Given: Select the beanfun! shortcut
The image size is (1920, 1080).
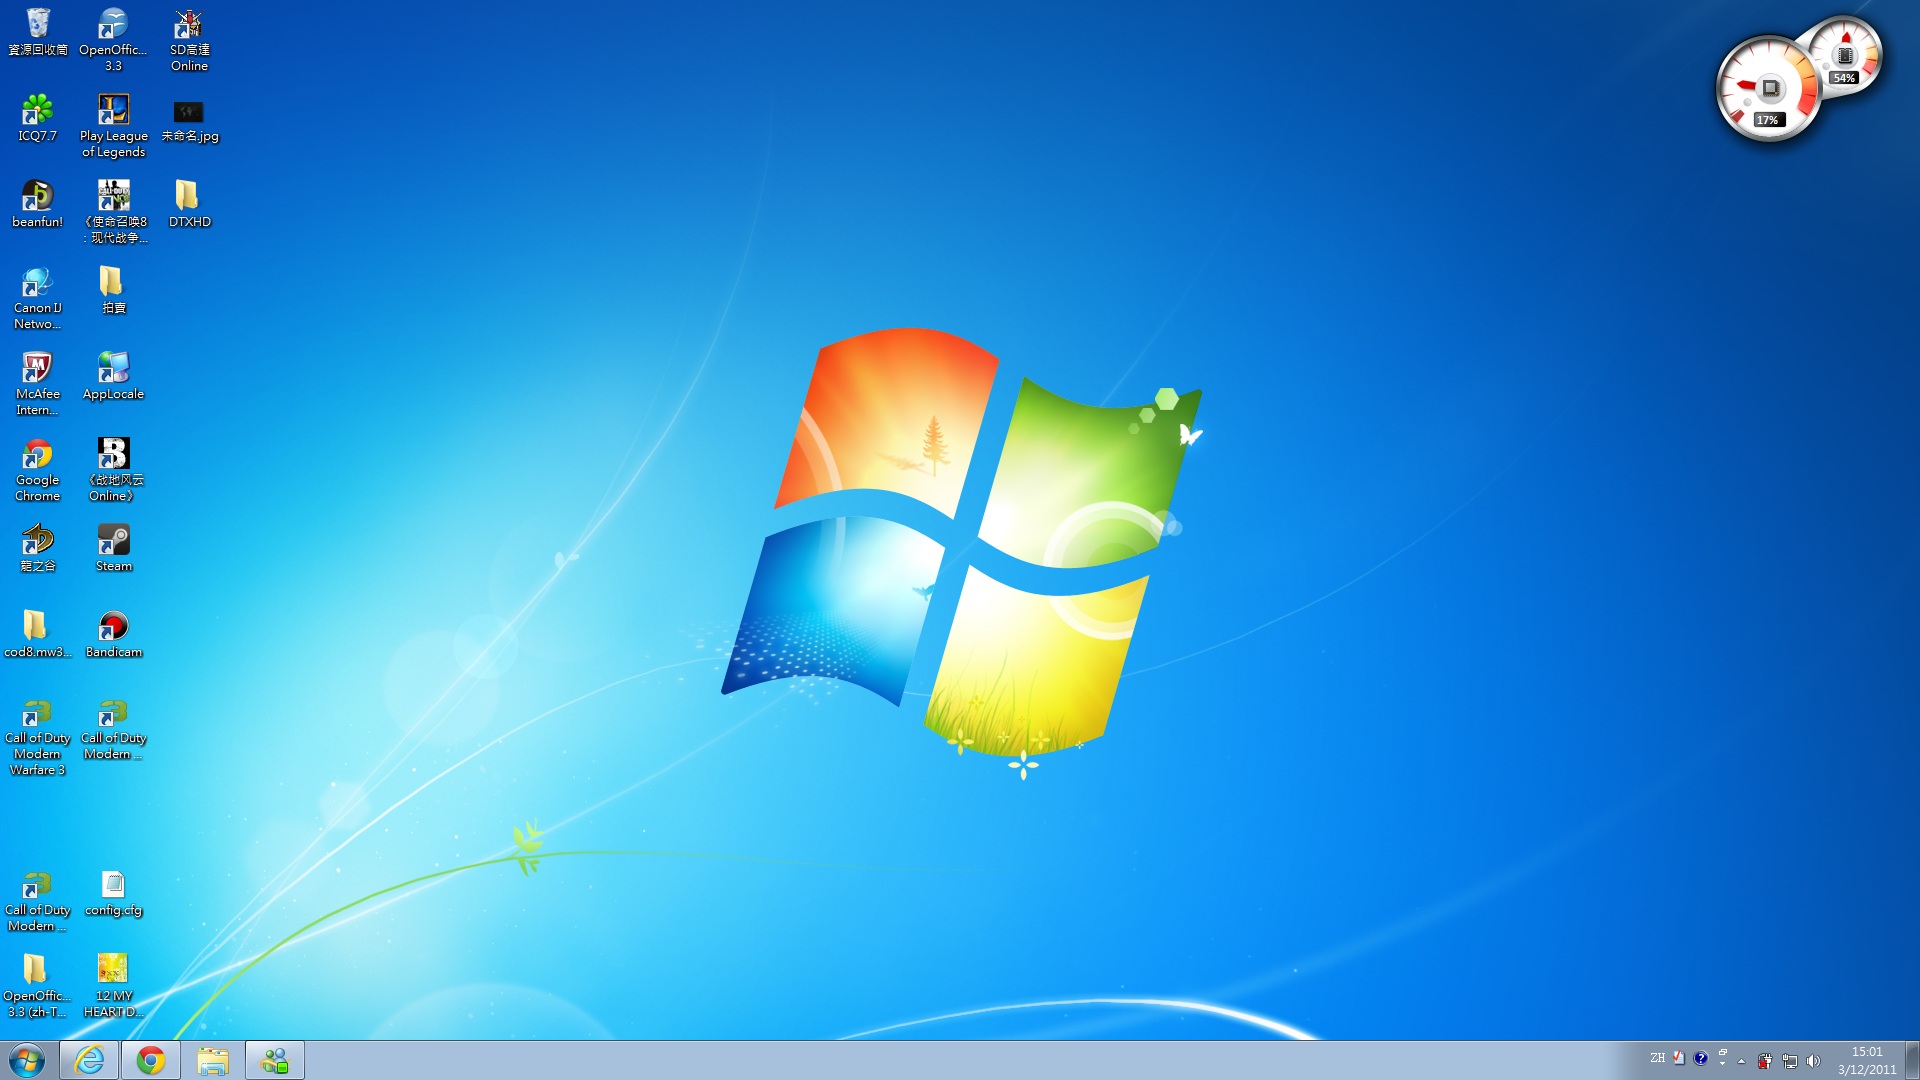Looking at the screenshot, I should 38,204.
